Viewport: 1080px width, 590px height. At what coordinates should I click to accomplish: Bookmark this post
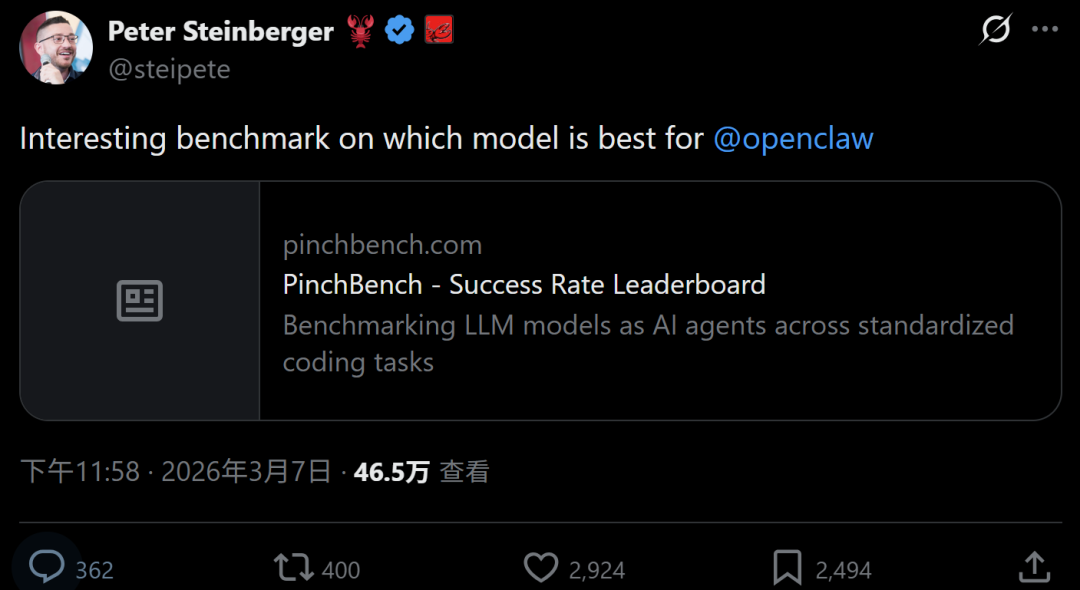787,568
